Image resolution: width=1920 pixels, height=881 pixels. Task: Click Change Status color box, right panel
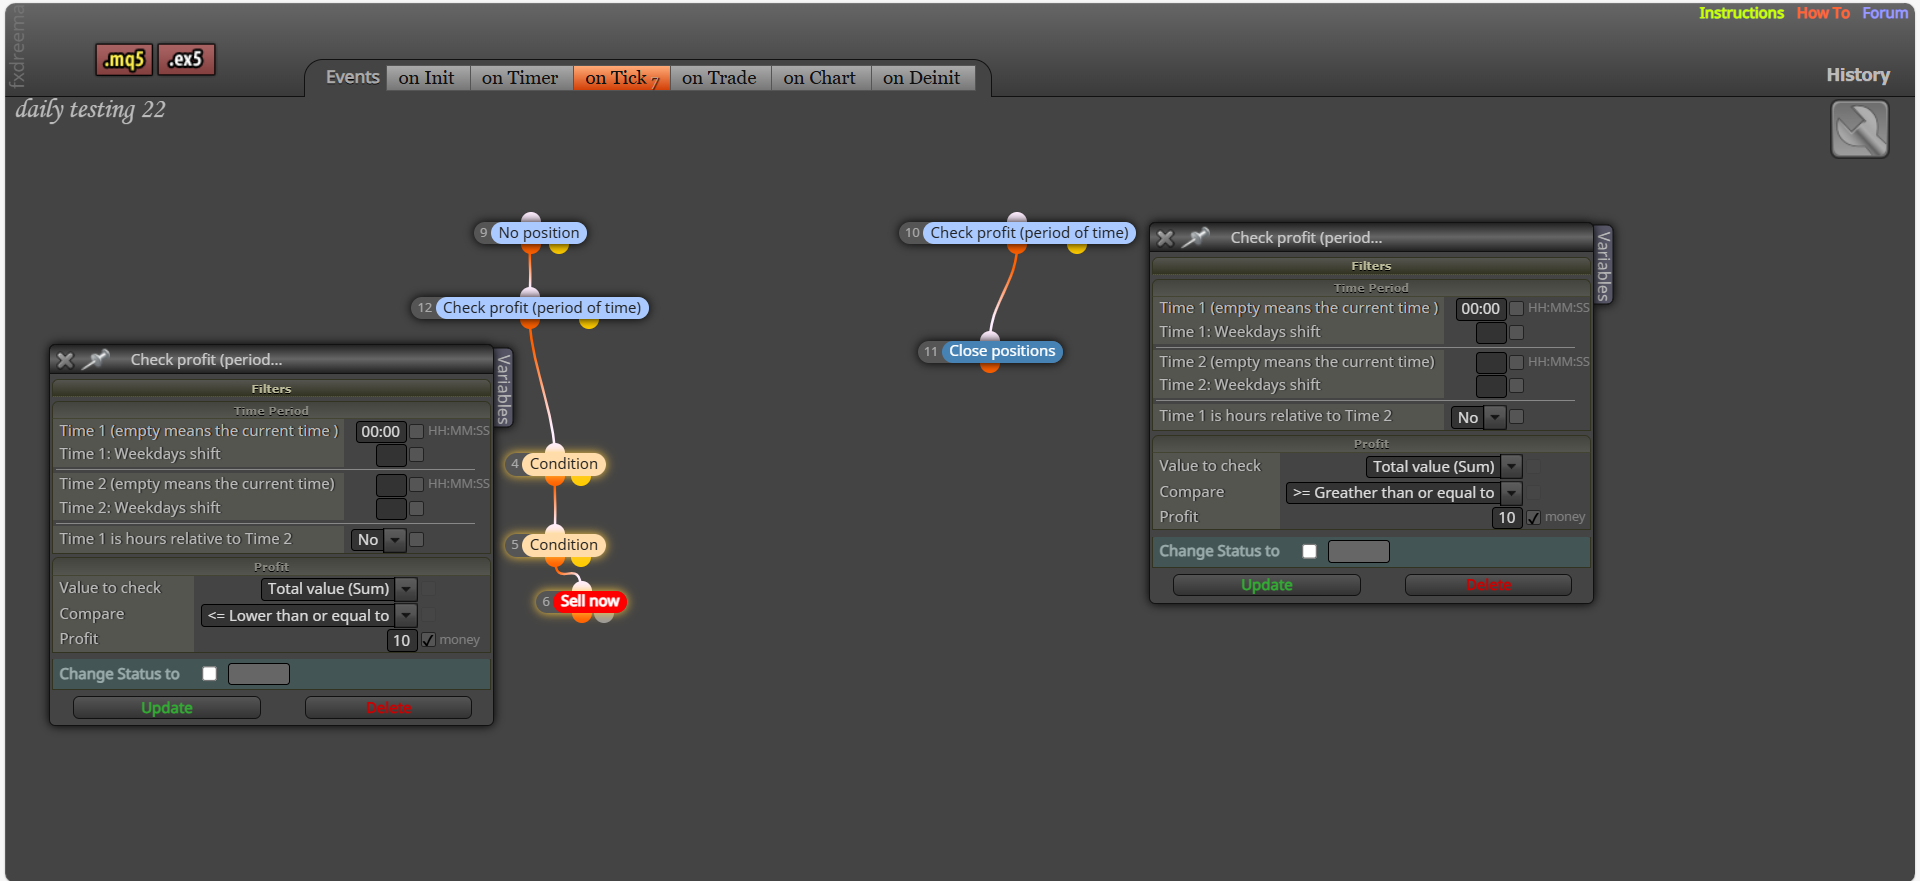[x=1359, y=551]
